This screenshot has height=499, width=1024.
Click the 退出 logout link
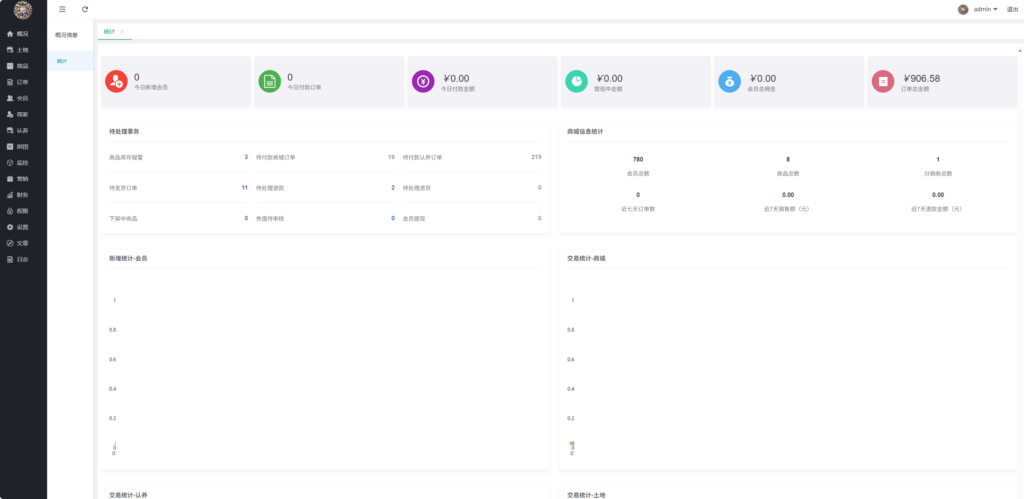click(1012, 9)
